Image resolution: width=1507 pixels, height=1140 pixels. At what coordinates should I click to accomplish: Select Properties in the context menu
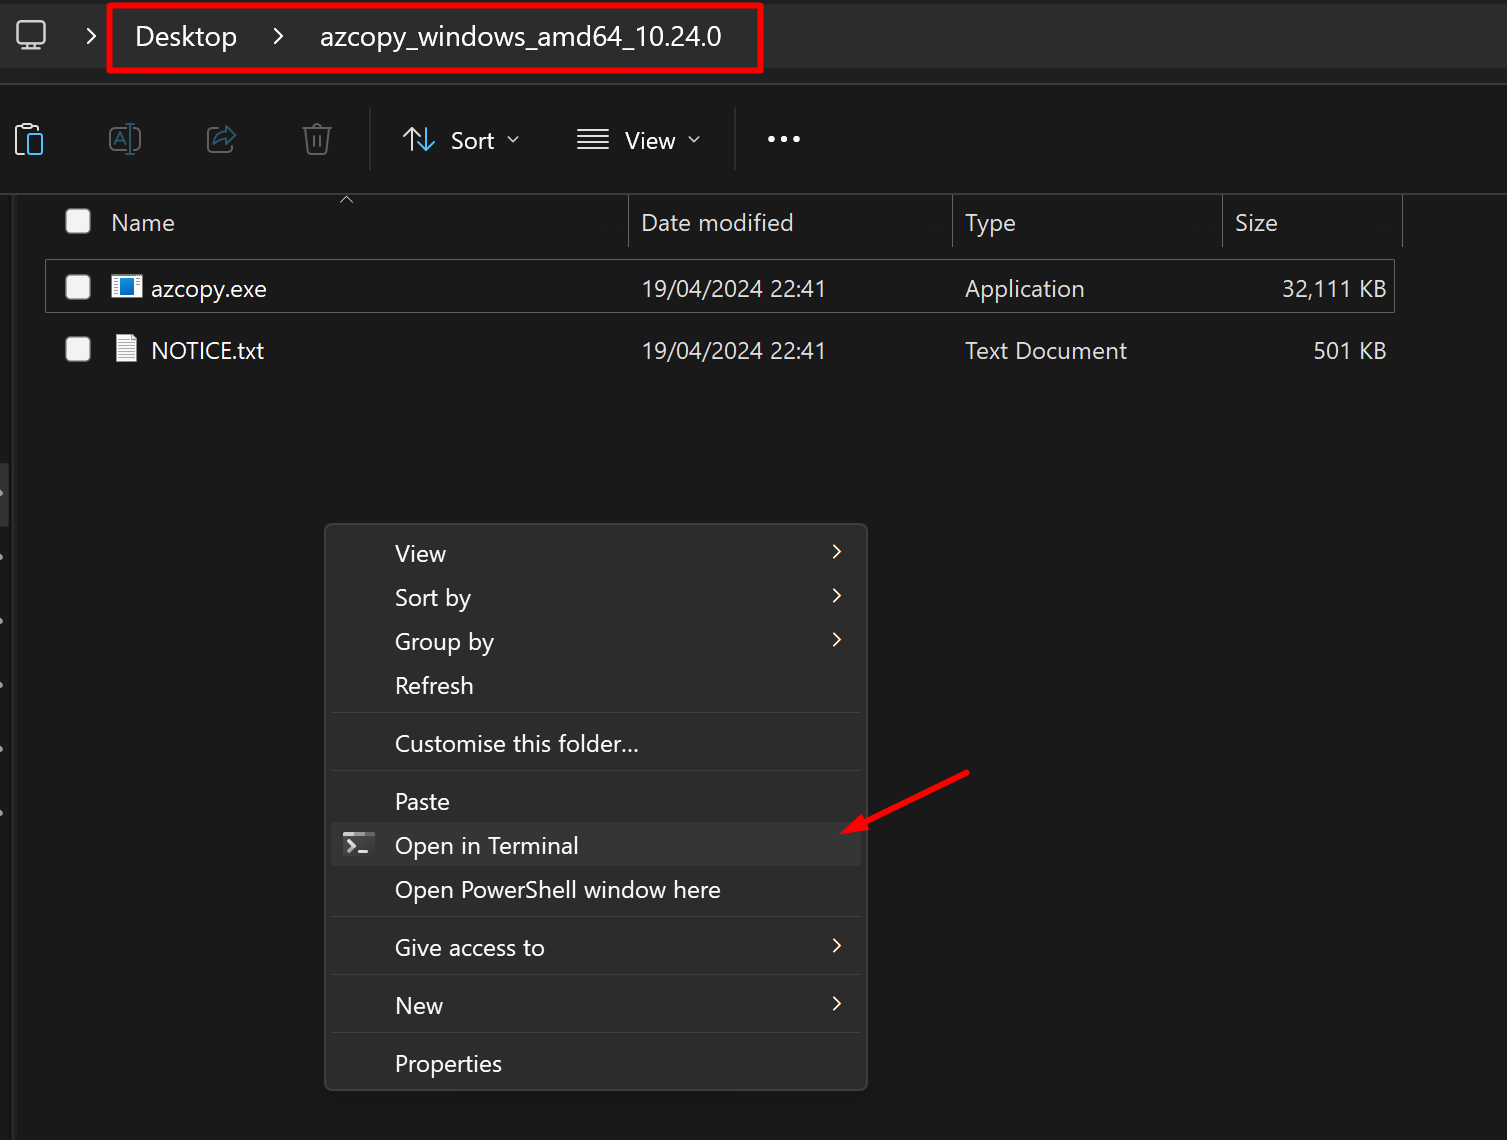pos(448,1063)
